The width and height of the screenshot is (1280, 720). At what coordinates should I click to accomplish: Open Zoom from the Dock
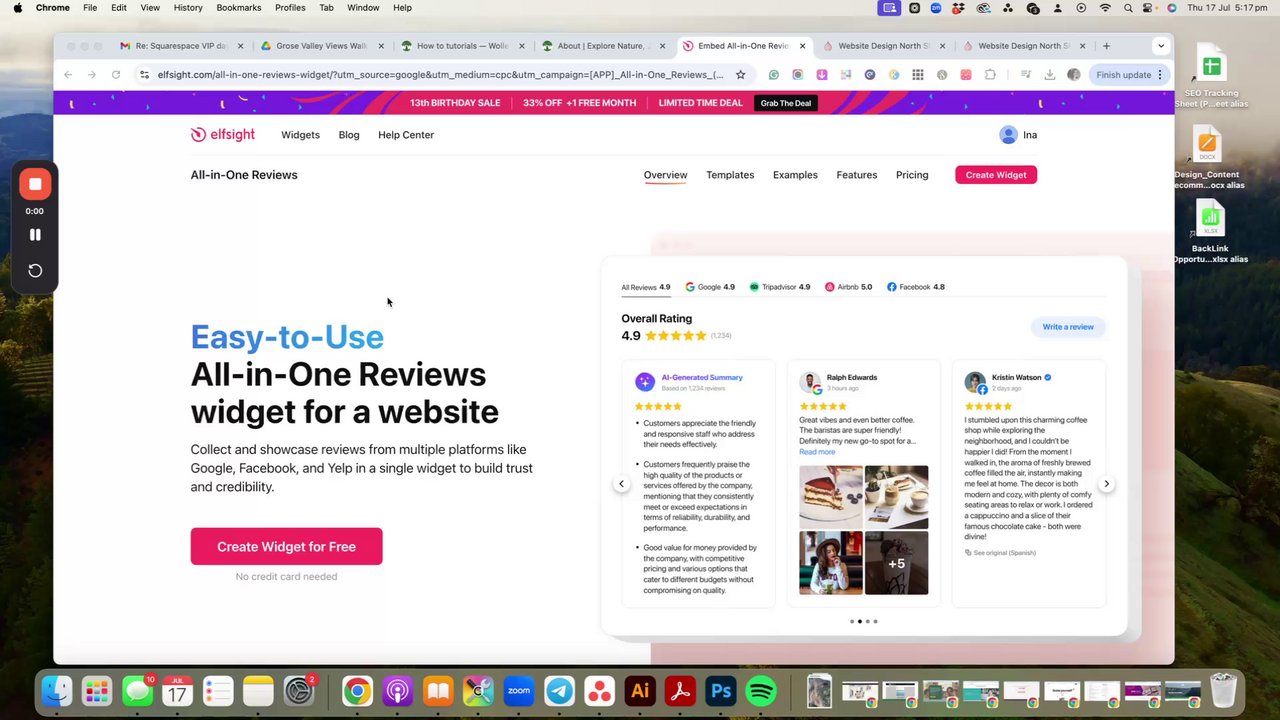tap(518, 691)
